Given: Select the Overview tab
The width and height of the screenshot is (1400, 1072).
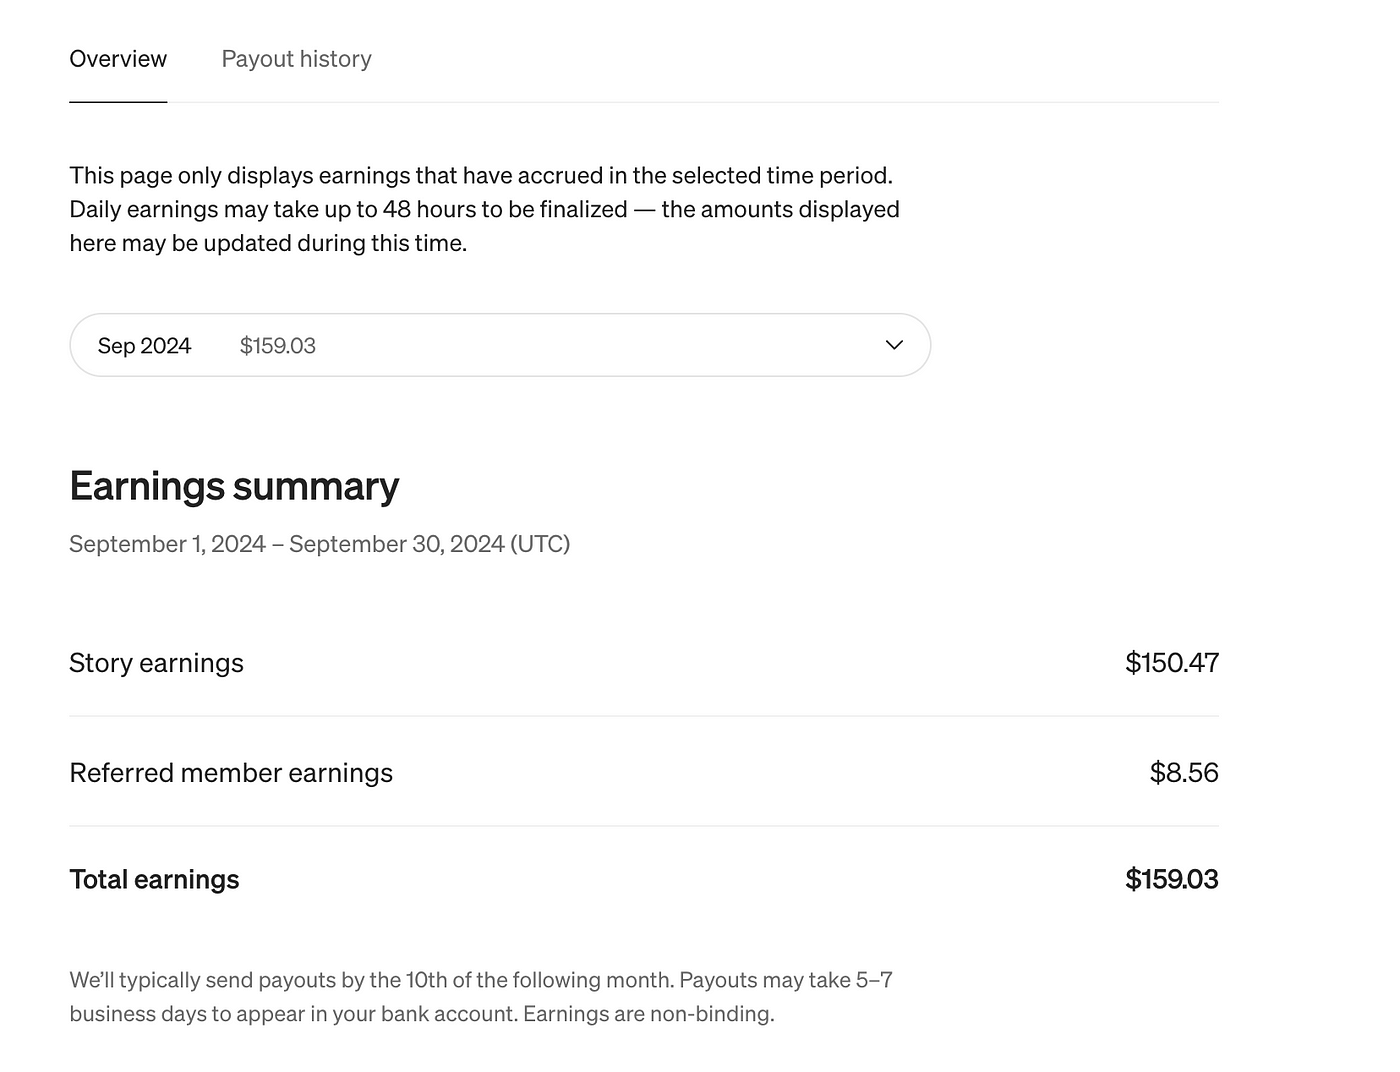Looking at the screenshot, I should coord(118,59).
